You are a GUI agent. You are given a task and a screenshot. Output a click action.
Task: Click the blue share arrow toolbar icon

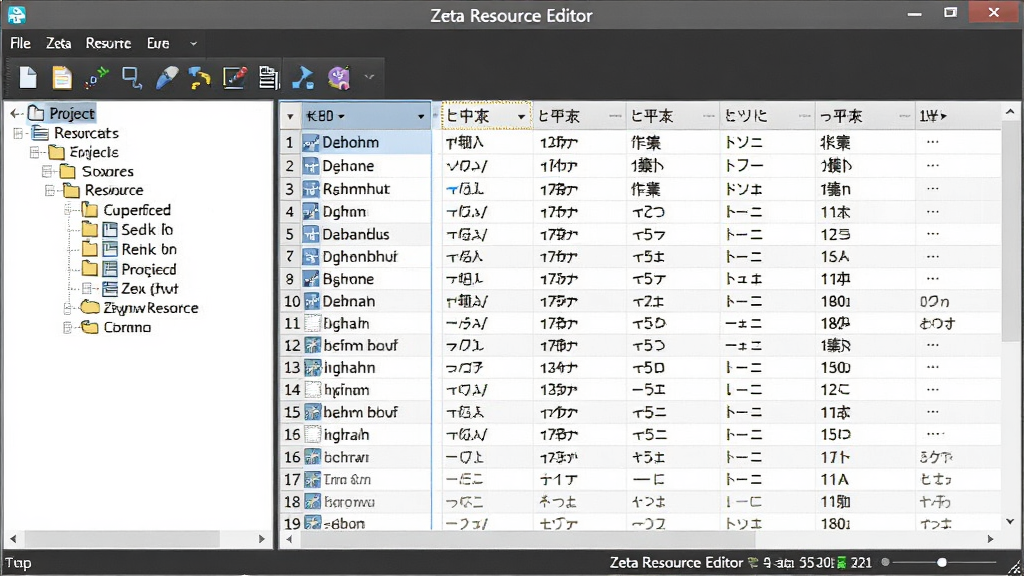click(x=303, y=78)
